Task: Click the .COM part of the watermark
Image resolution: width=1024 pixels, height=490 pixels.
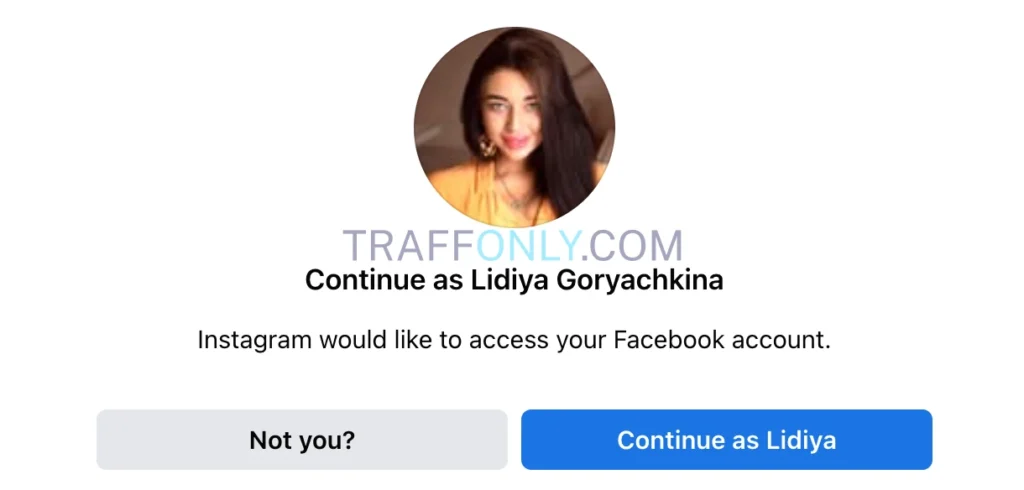Action: [632, 246]
